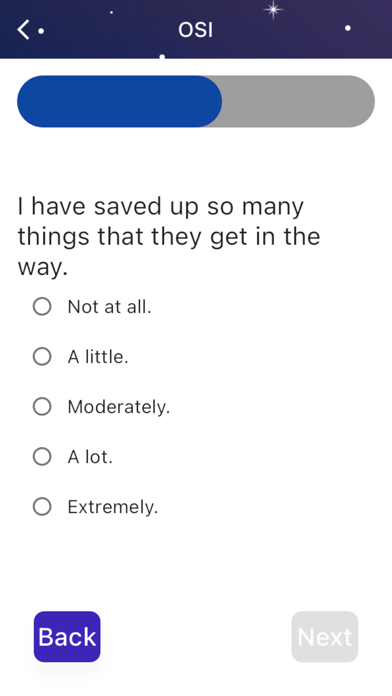Click the small dot beside the back chevron
Screen dimensions: 392x696
tap(41, 31)
